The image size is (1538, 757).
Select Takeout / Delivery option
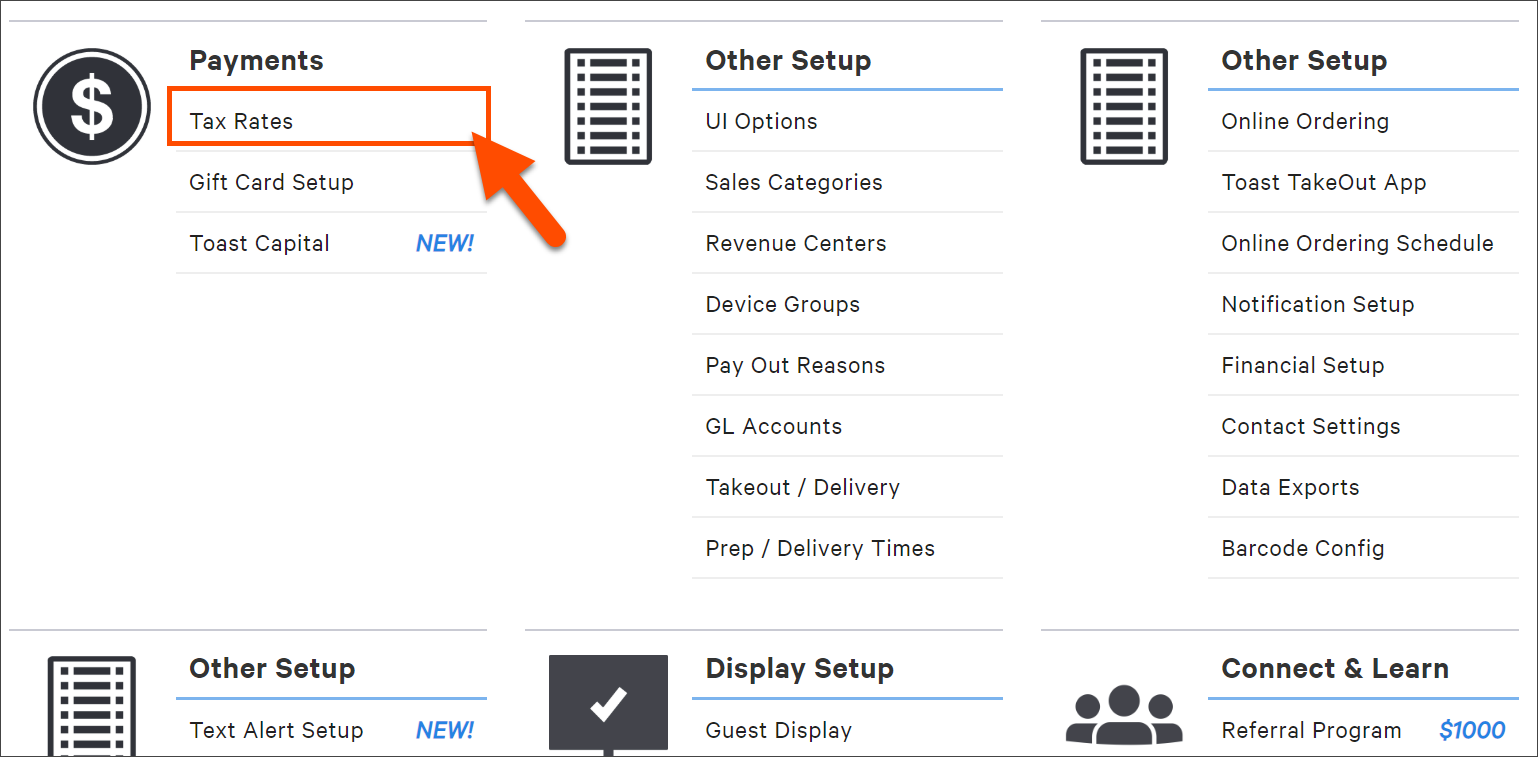[802, 487]
